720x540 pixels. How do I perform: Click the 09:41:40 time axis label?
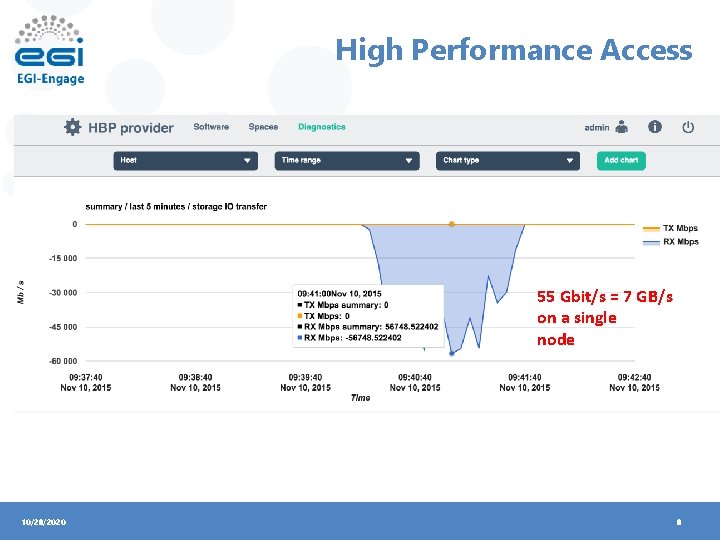click(x=524, y=382)
